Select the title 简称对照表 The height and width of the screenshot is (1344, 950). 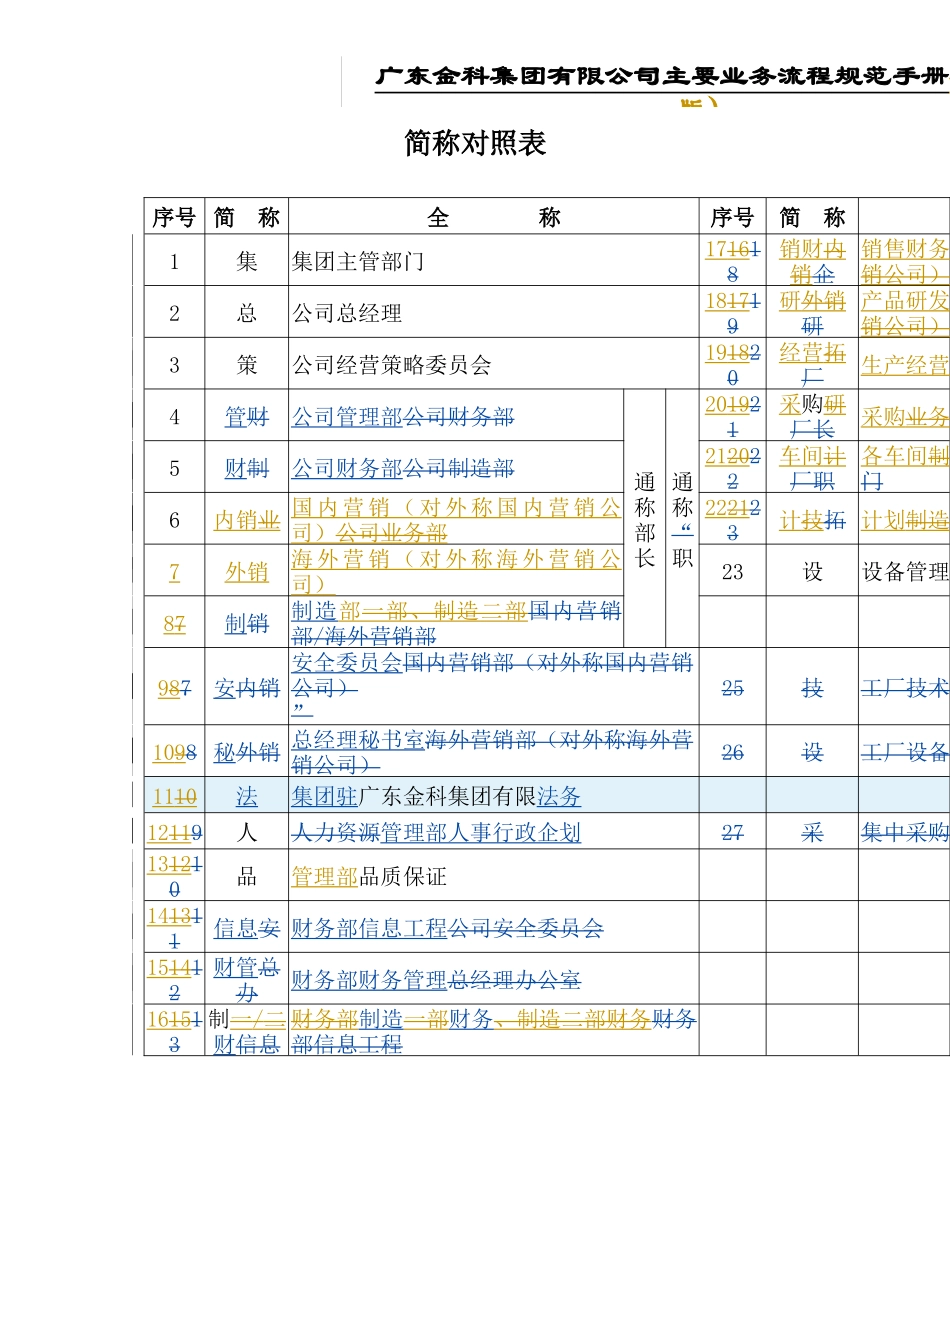click(x=475, y=143)
